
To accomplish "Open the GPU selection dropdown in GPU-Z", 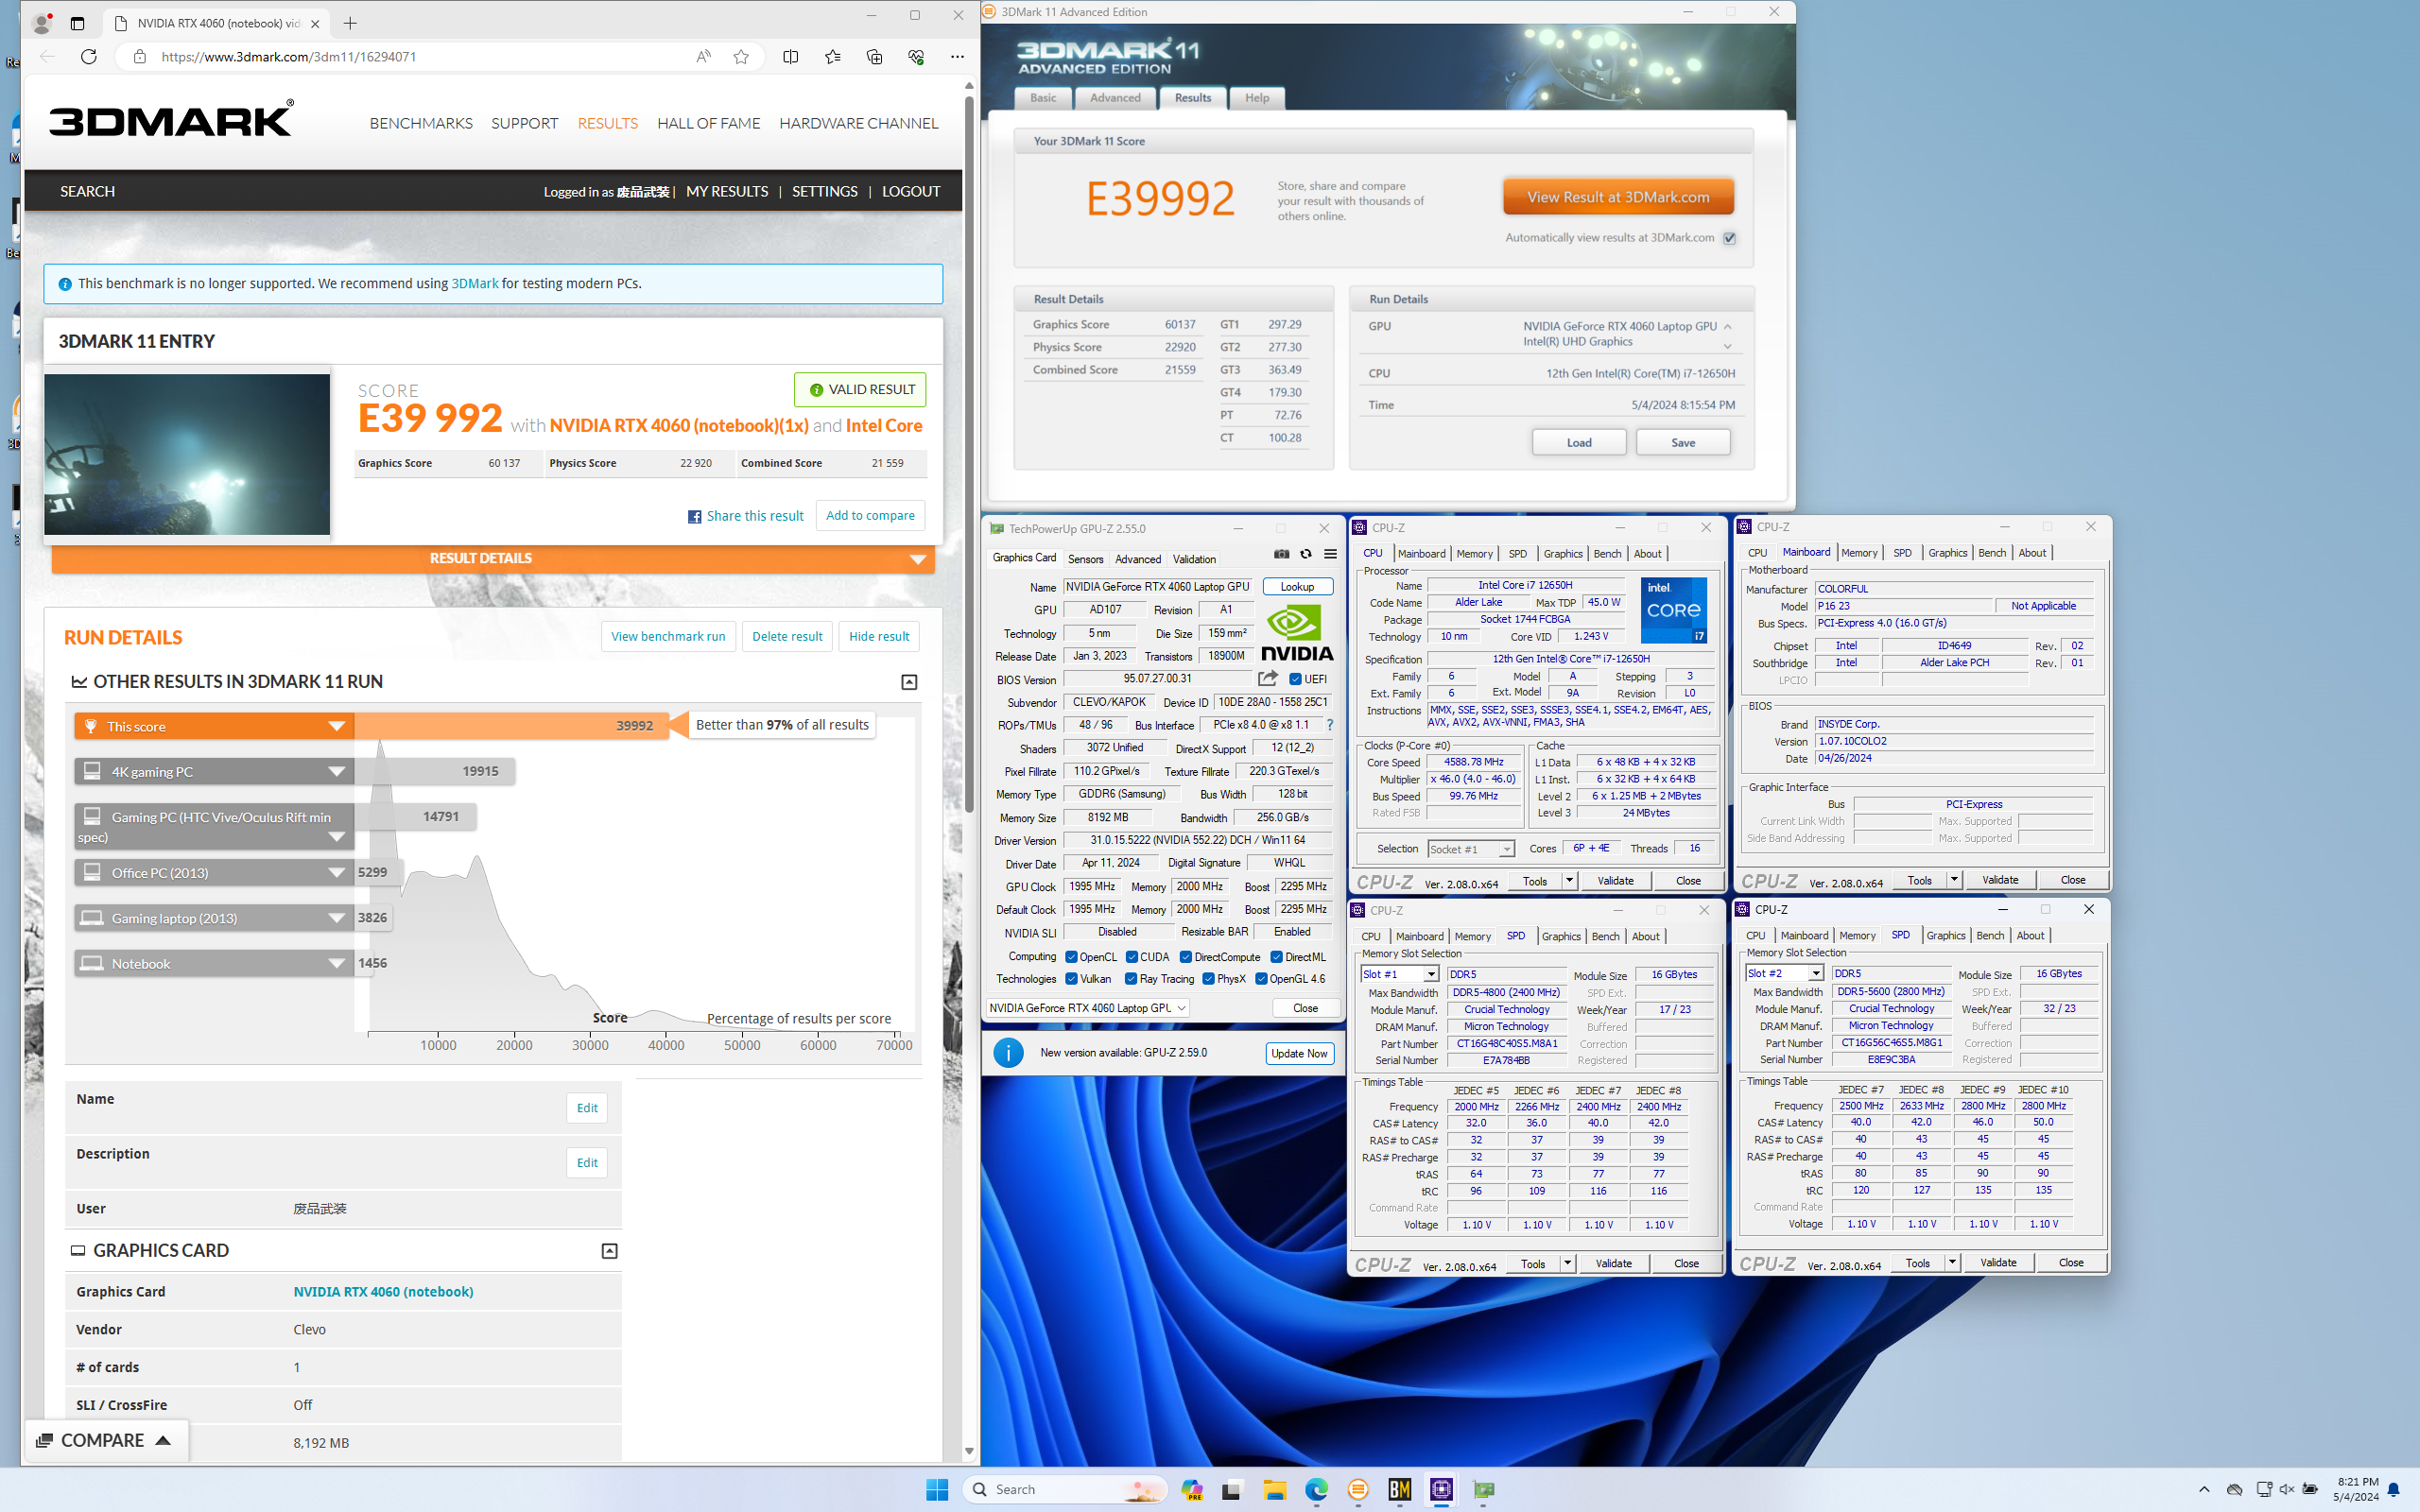I will click(1087, 1008).
